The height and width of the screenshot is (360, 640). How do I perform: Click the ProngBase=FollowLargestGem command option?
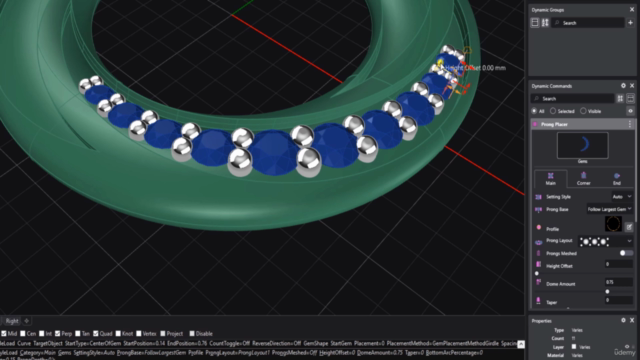[x=151, y=352]
